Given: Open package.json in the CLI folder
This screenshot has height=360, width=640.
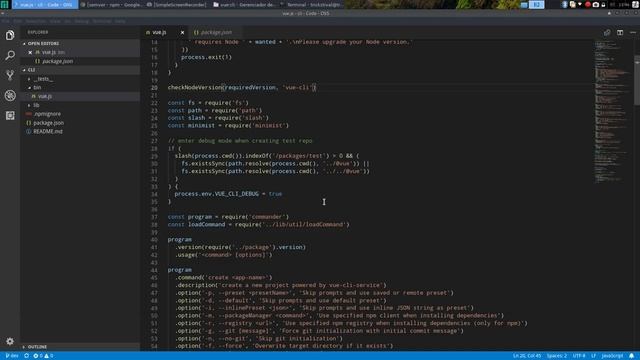Looking at the screenshot, I should pos(81,123).
